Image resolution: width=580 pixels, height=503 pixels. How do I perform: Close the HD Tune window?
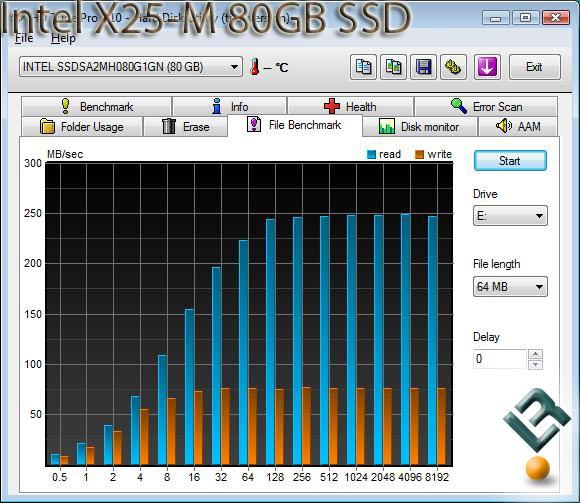click(x=556, y=18)
